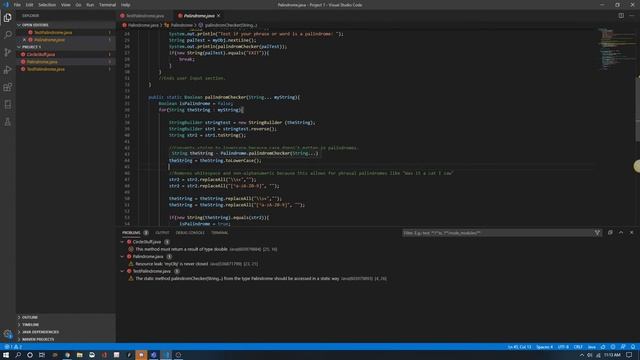
Task: Close the Palindrome.java editor tab
Action: point(219,16)
